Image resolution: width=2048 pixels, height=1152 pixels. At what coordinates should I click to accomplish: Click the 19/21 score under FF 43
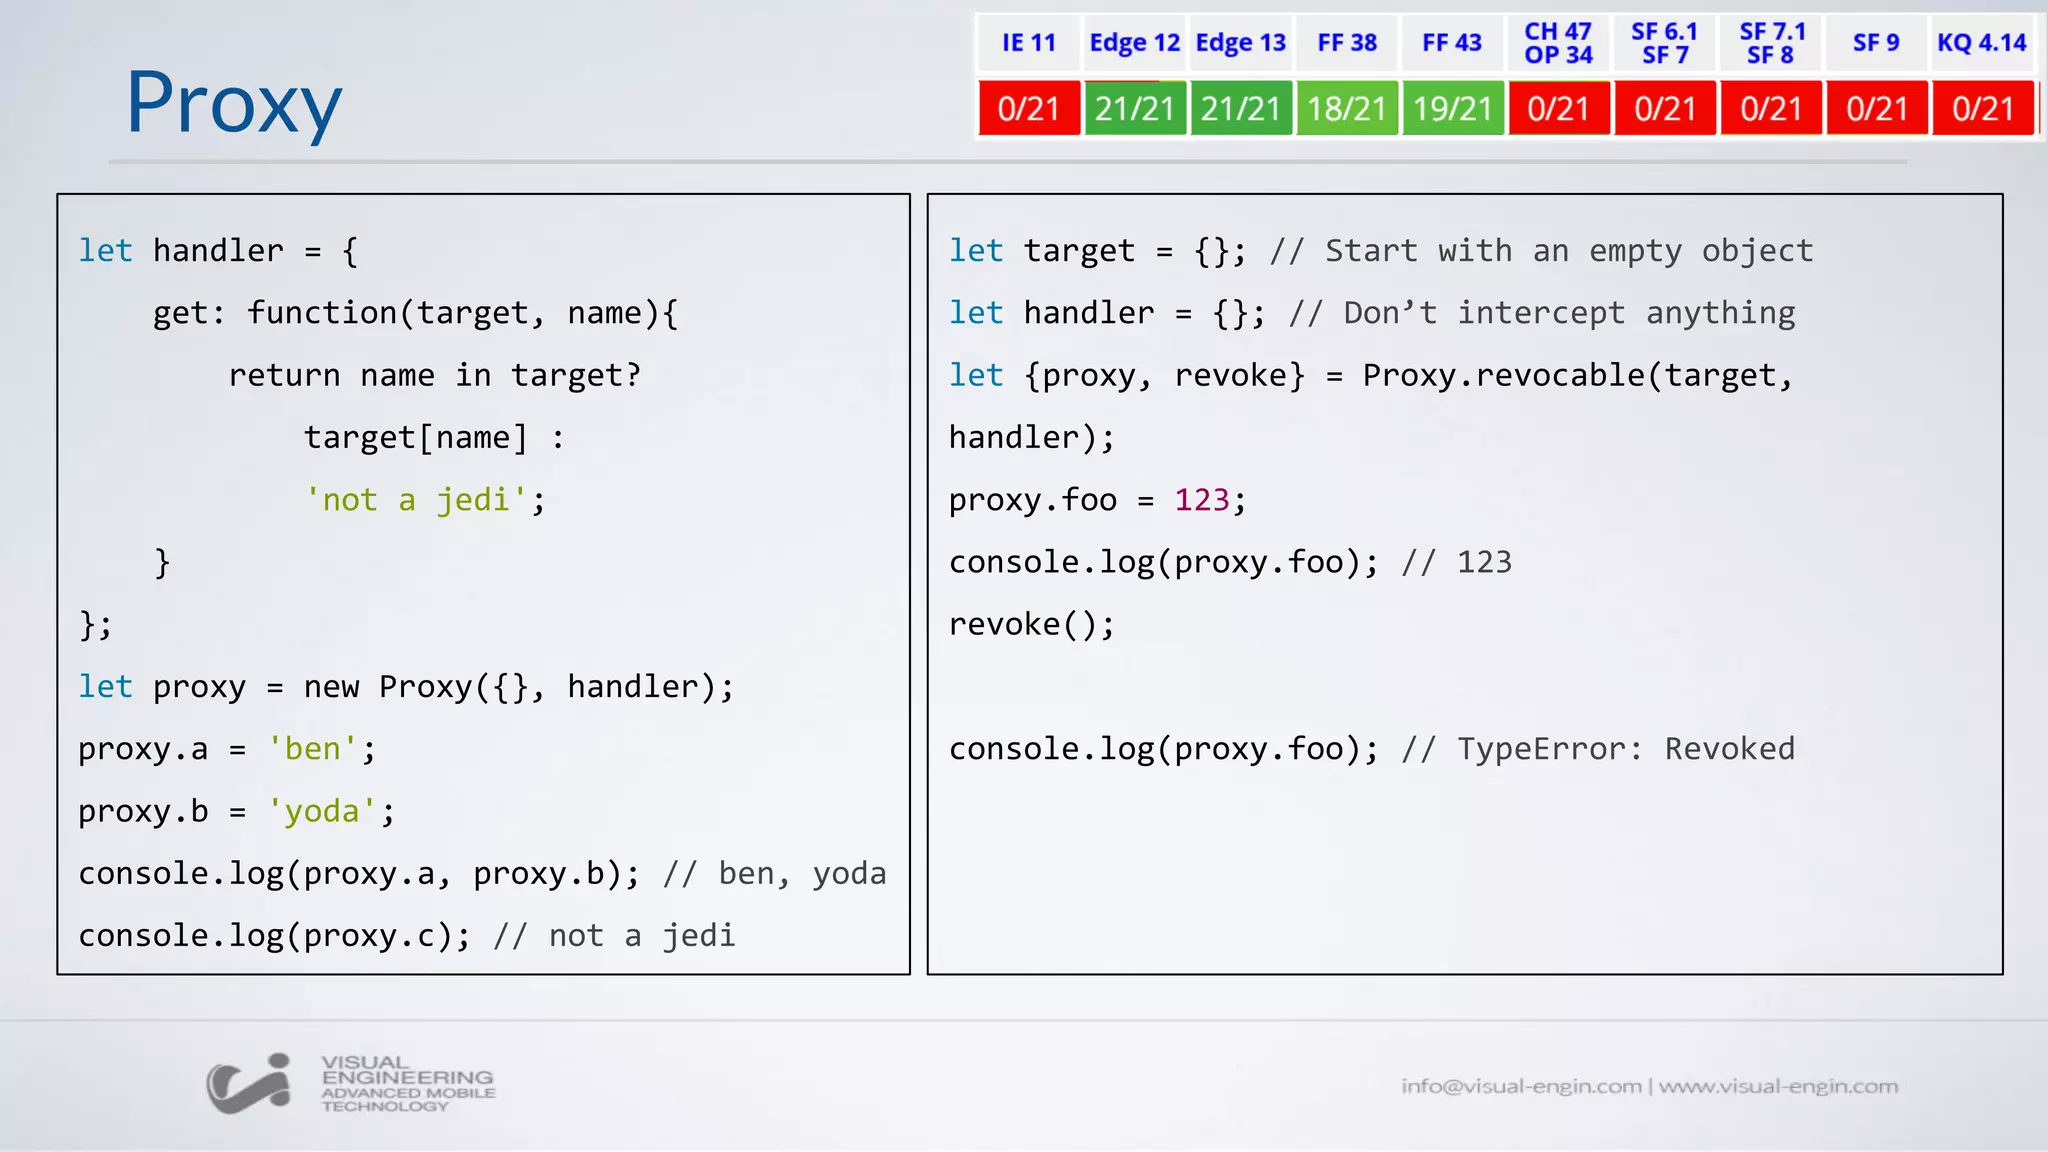1452,108
